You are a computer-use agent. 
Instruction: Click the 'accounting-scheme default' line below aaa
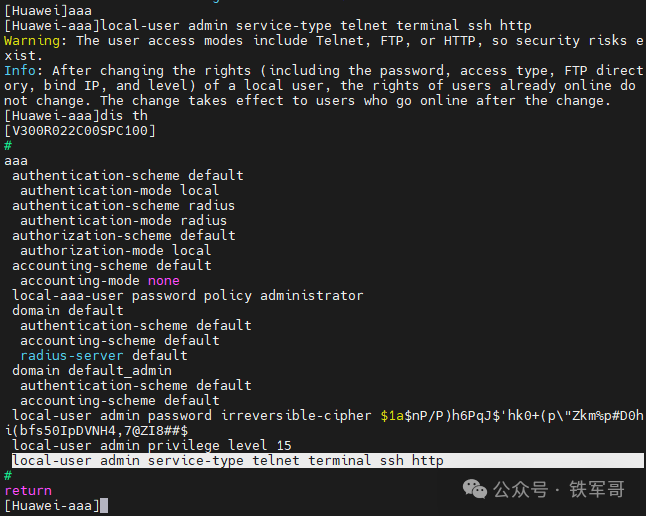[112, 266]
